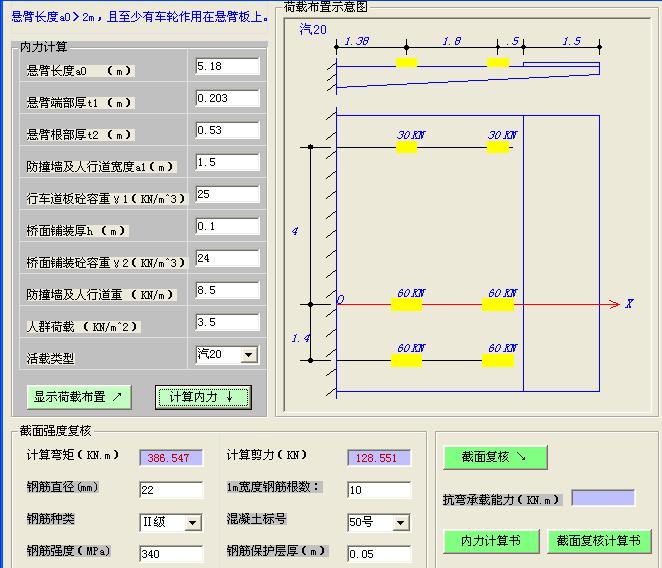Click the origin label O in the diagram
Viewport: 662px width, 568px height.
(x=340, y=299)
